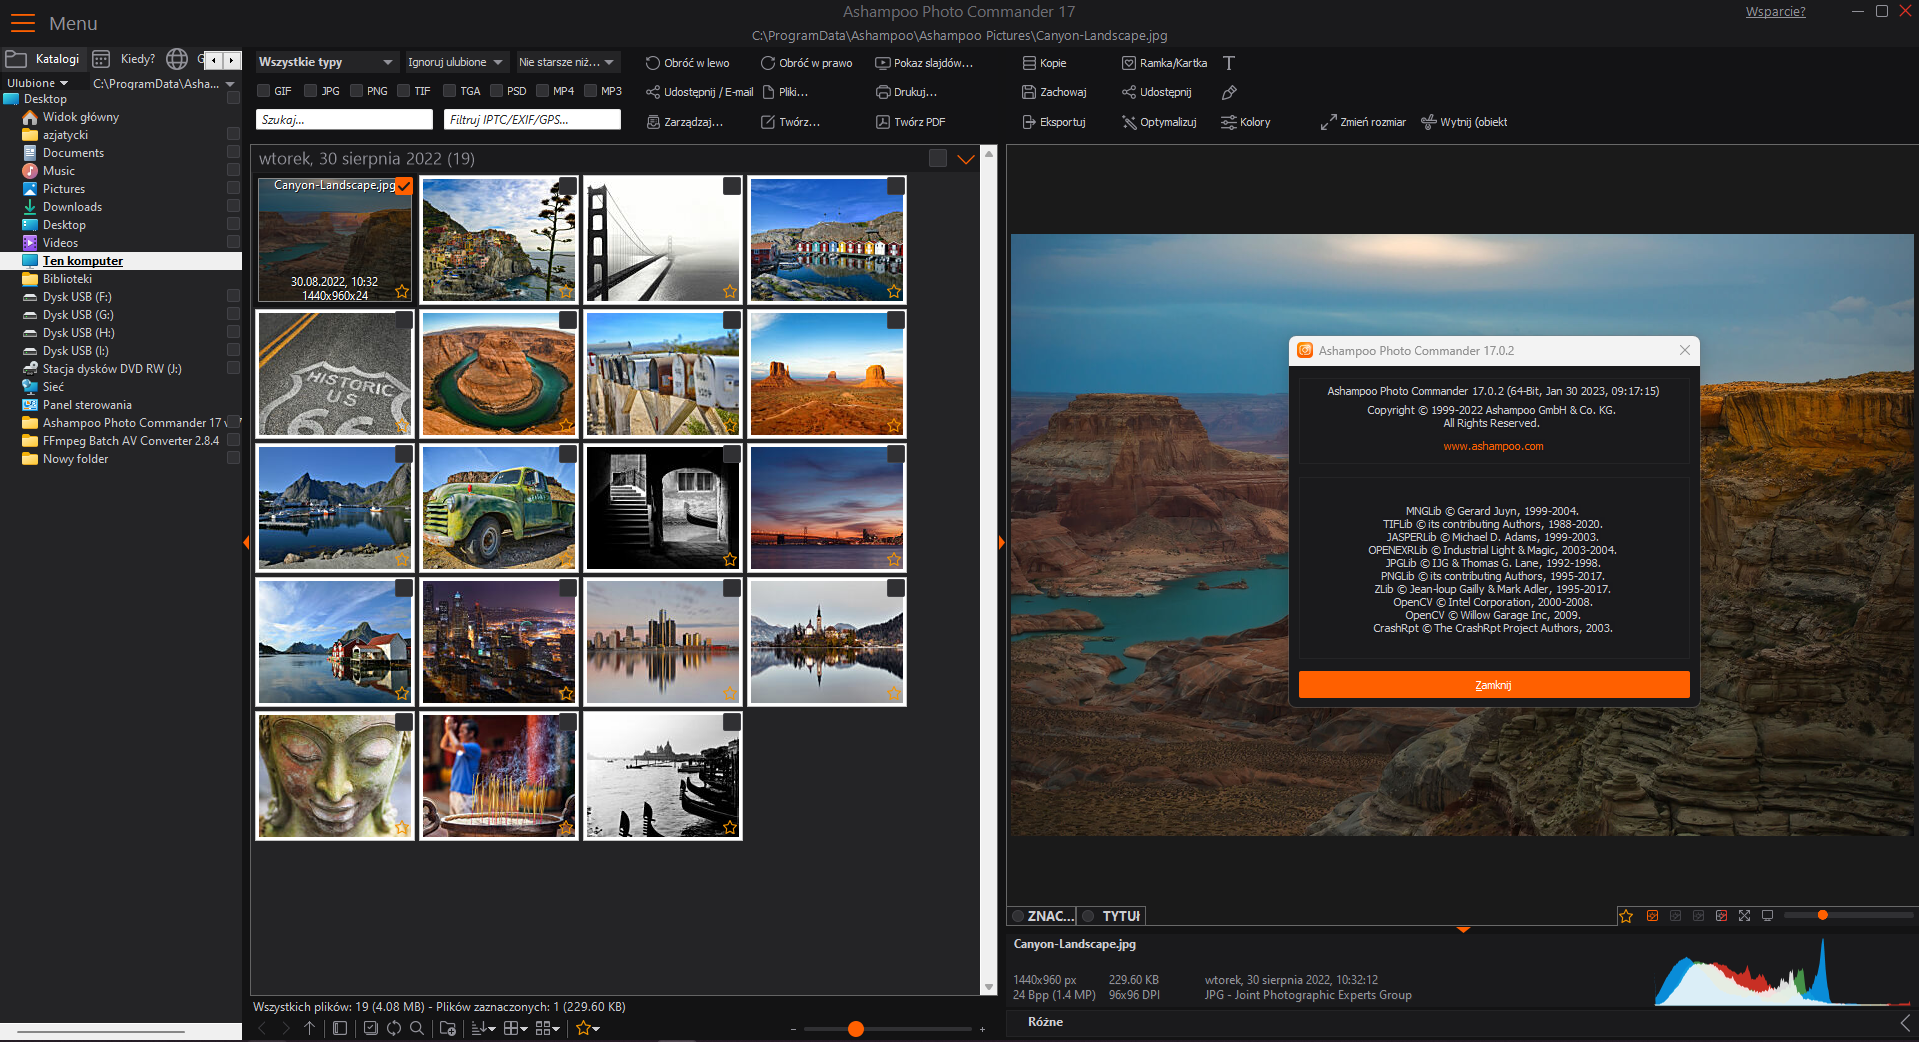Adjust the thumbnail size slider
This screenshot has height=1042, width=1919.
856,1029
